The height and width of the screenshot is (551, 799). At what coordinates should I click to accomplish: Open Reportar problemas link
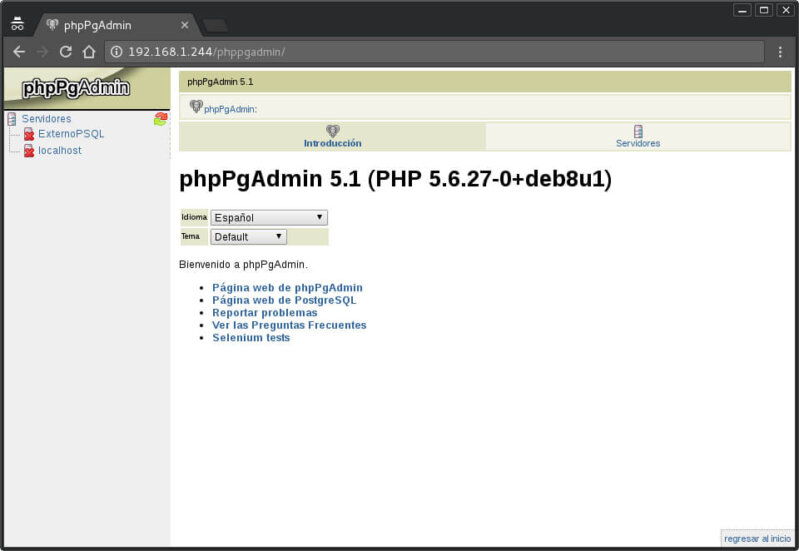pyautogui.click(x=265, y=312)
